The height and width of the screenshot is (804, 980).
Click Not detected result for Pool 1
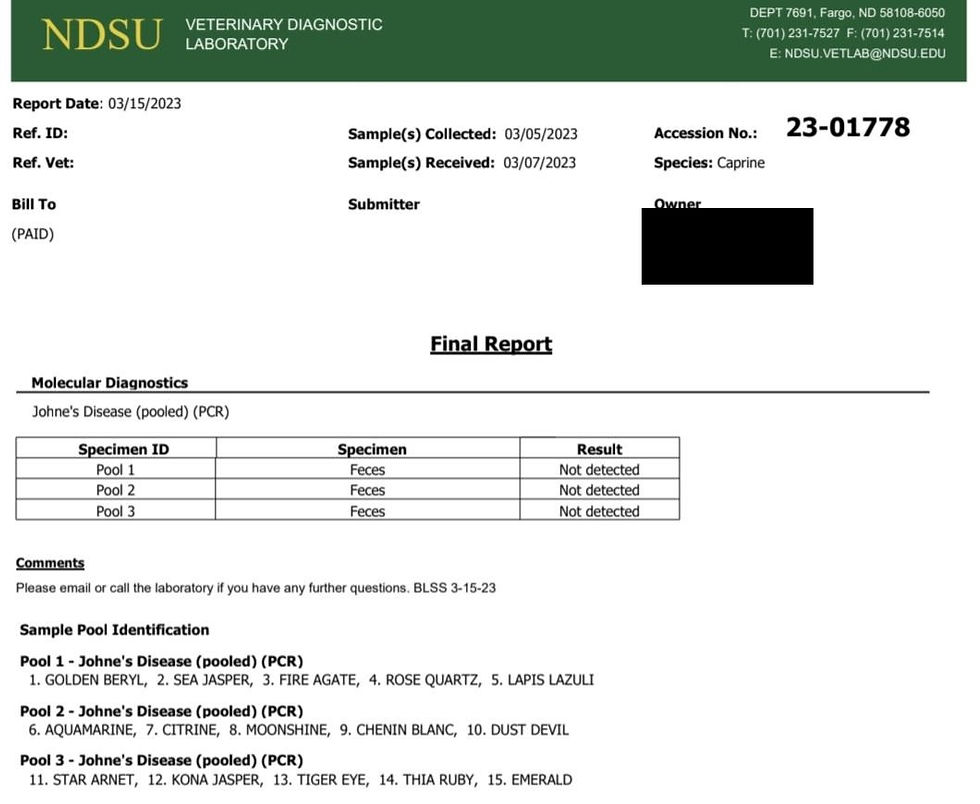click(x=599, y=470)
